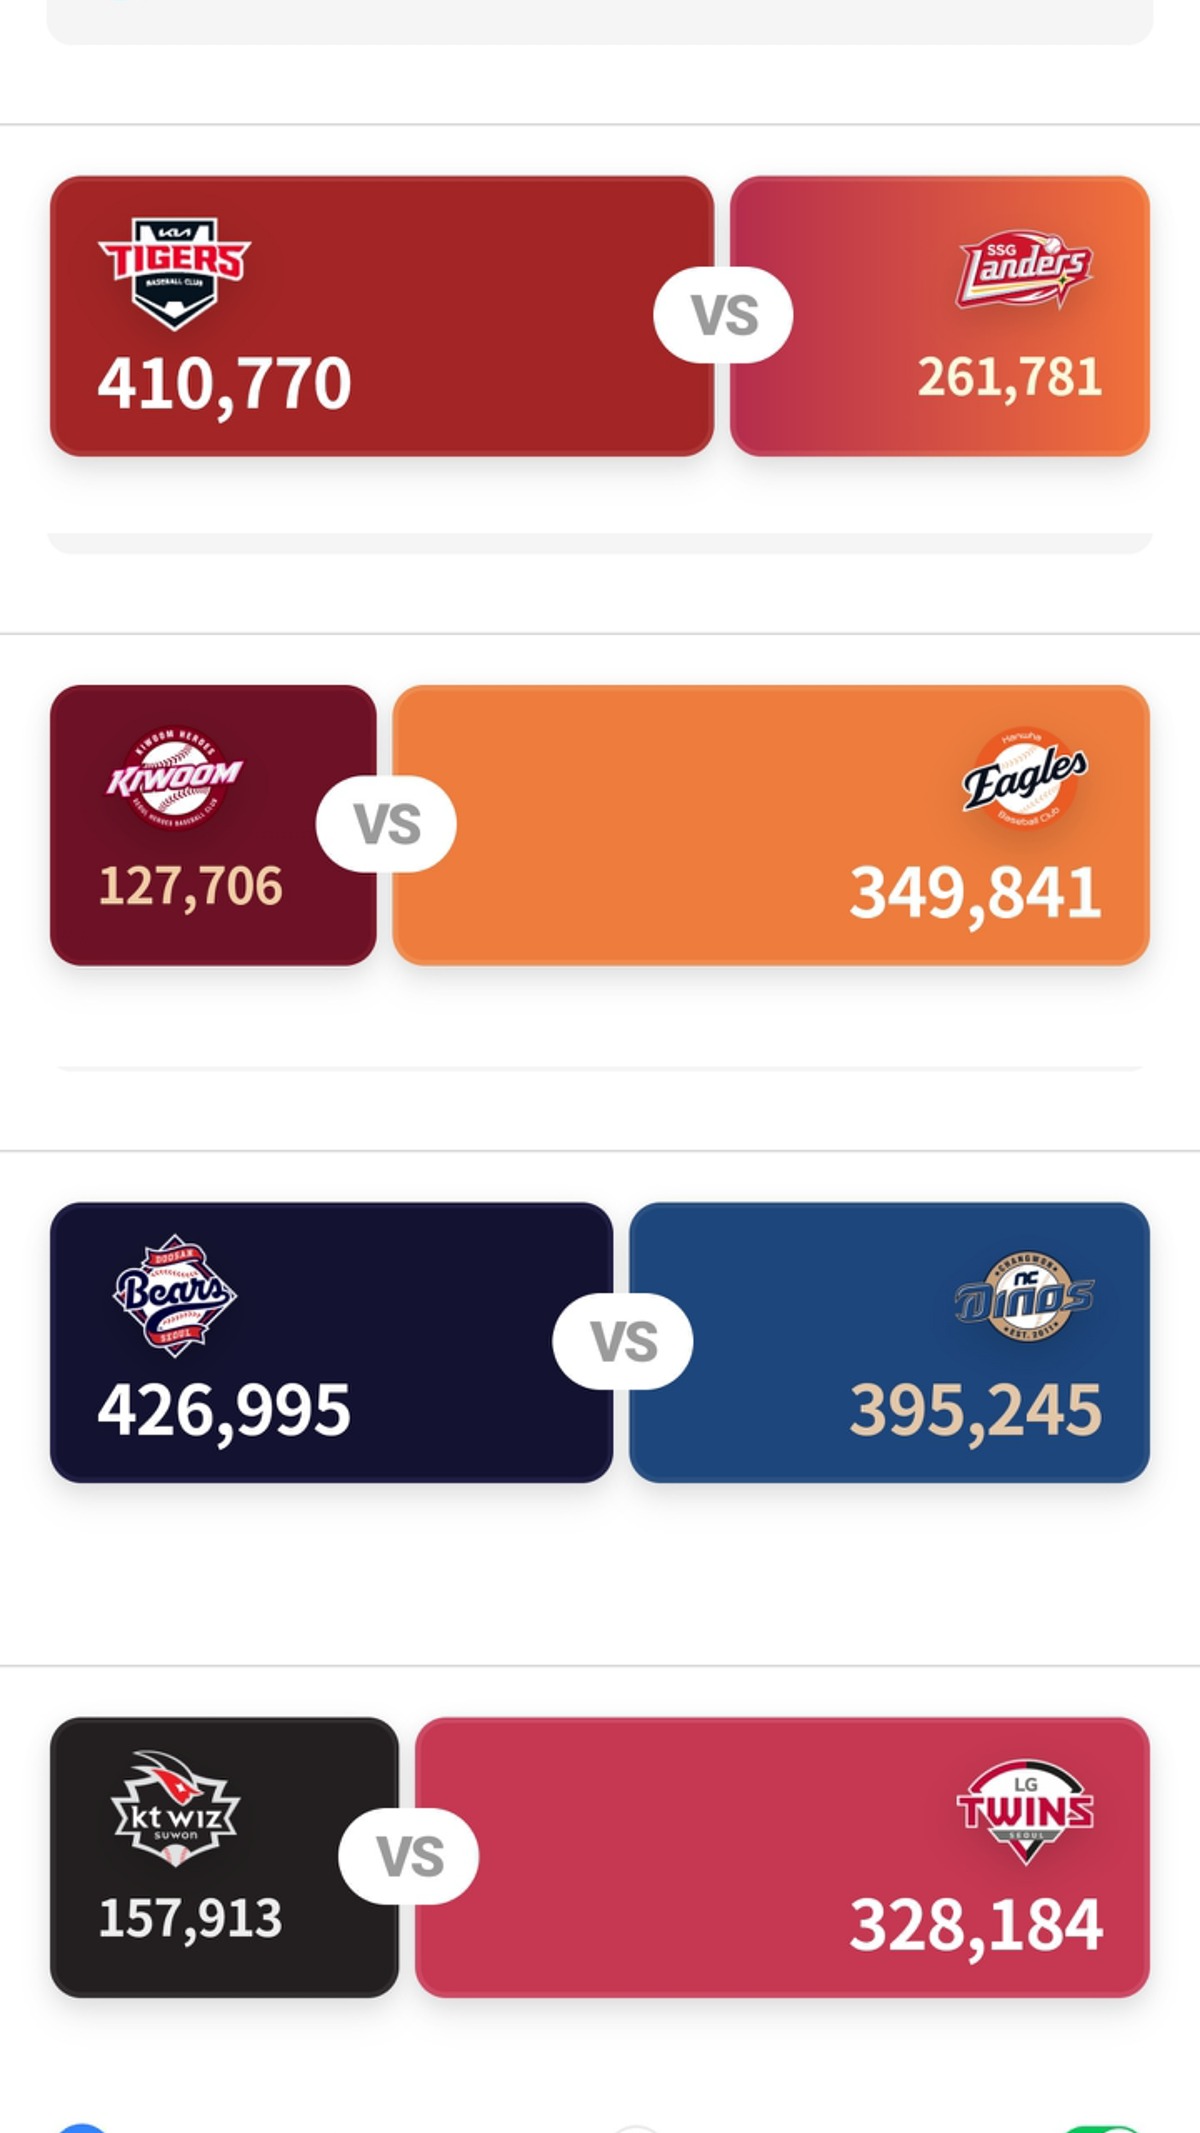Click the VS badge between Tigers and Landers
Screen dimensions: 1200x2133
723,315
